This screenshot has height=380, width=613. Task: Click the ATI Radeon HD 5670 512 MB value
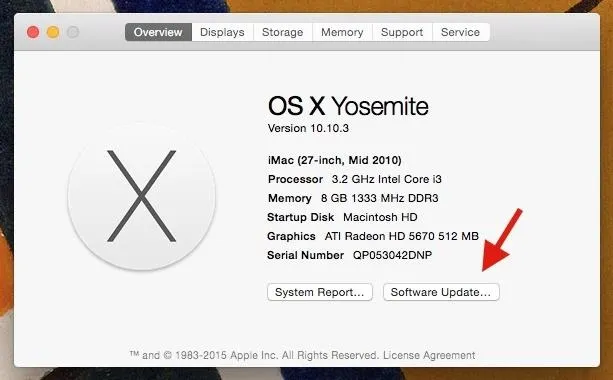tap(401, 236)
